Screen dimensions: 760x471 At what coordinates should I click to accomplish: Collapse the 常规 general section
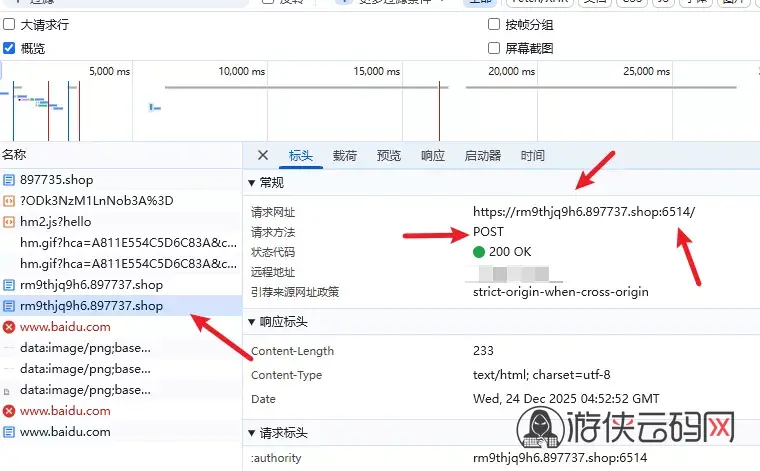pyautogui.click(x=252, y=183)
